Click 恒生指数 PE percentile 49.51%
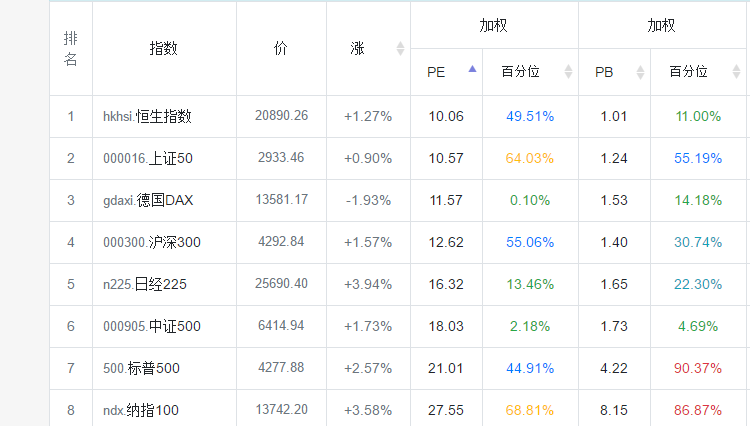 530,116
